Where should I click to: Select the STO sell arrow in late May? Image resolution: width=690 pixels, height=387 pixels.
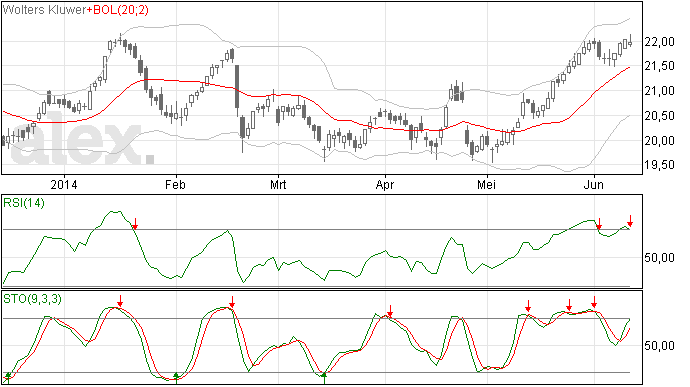[x=569, y=305]
